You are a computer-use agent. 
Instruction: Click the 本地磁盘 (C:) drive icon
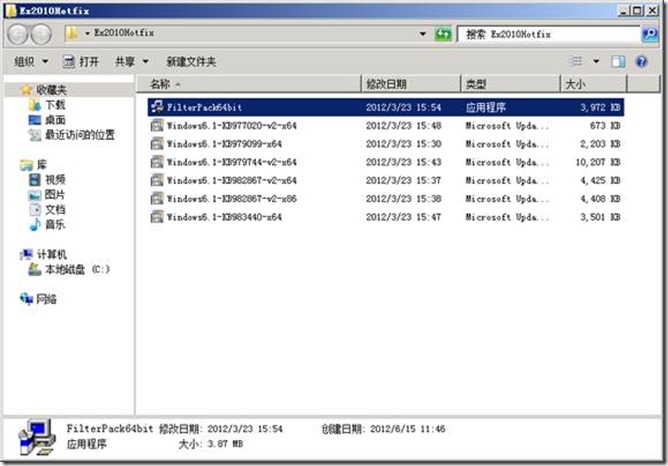pos(35,269)
